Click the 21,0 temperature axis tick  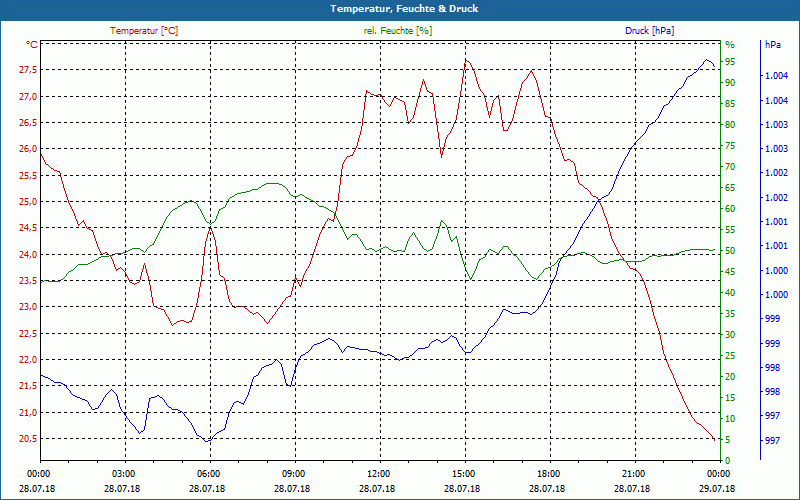pos(28,412)
